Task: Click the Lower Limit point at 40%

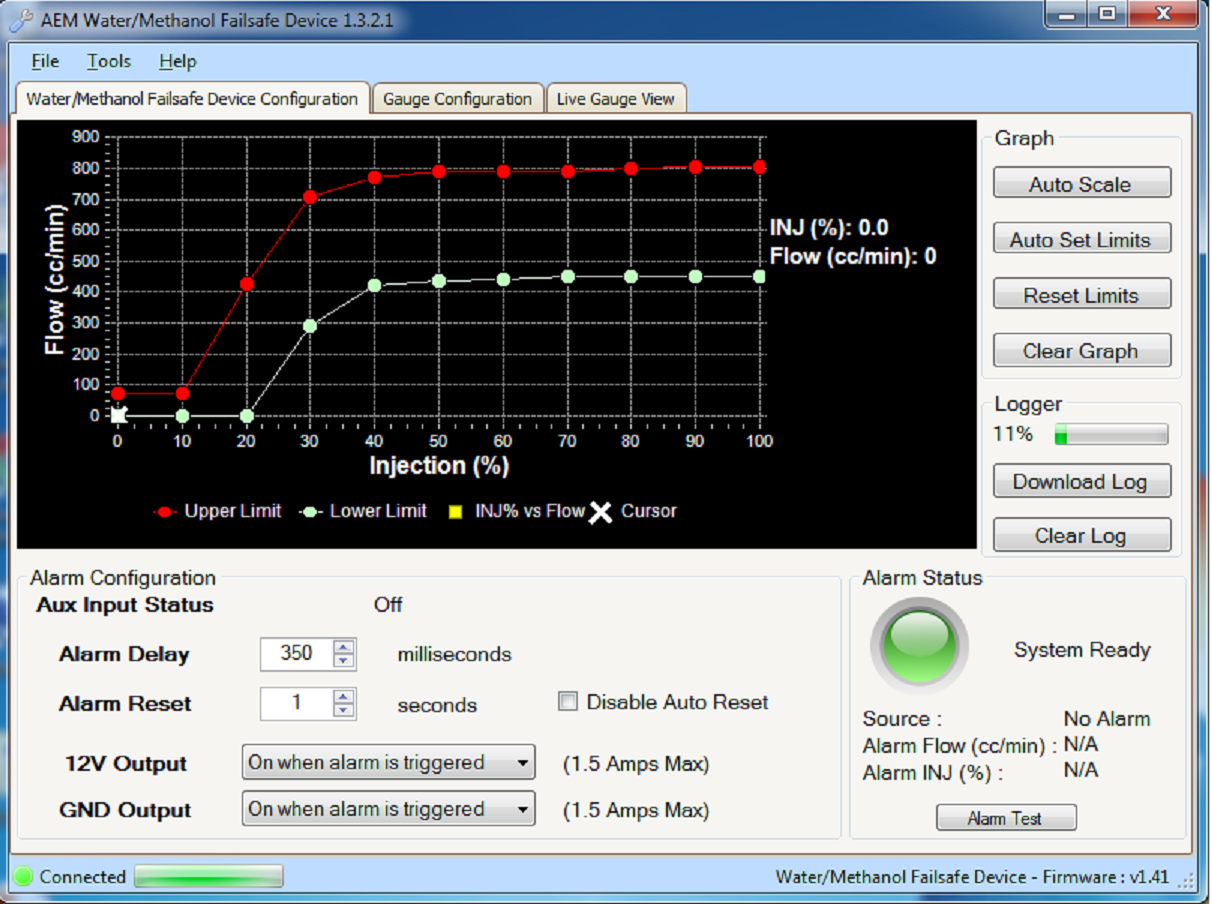Action: click(x=375, y=285)
